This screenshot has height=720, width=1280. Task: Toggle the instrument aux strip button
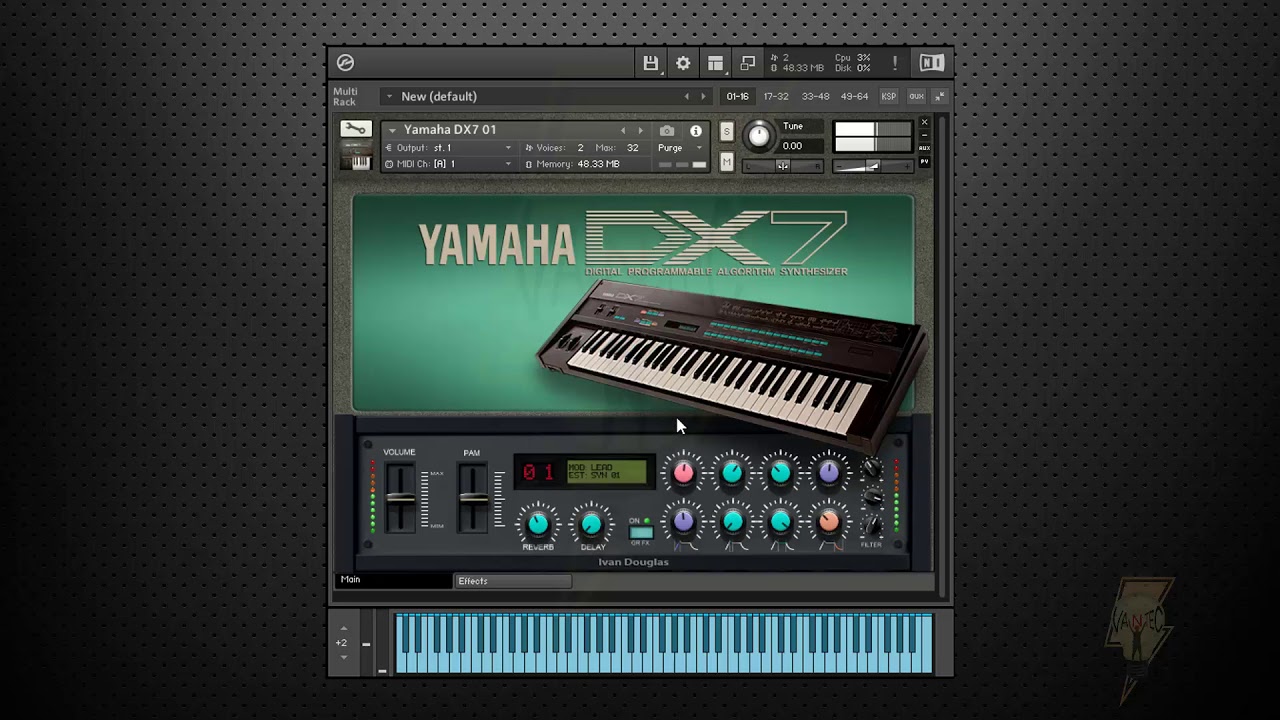pyautogui.click(x=924, y=148)
